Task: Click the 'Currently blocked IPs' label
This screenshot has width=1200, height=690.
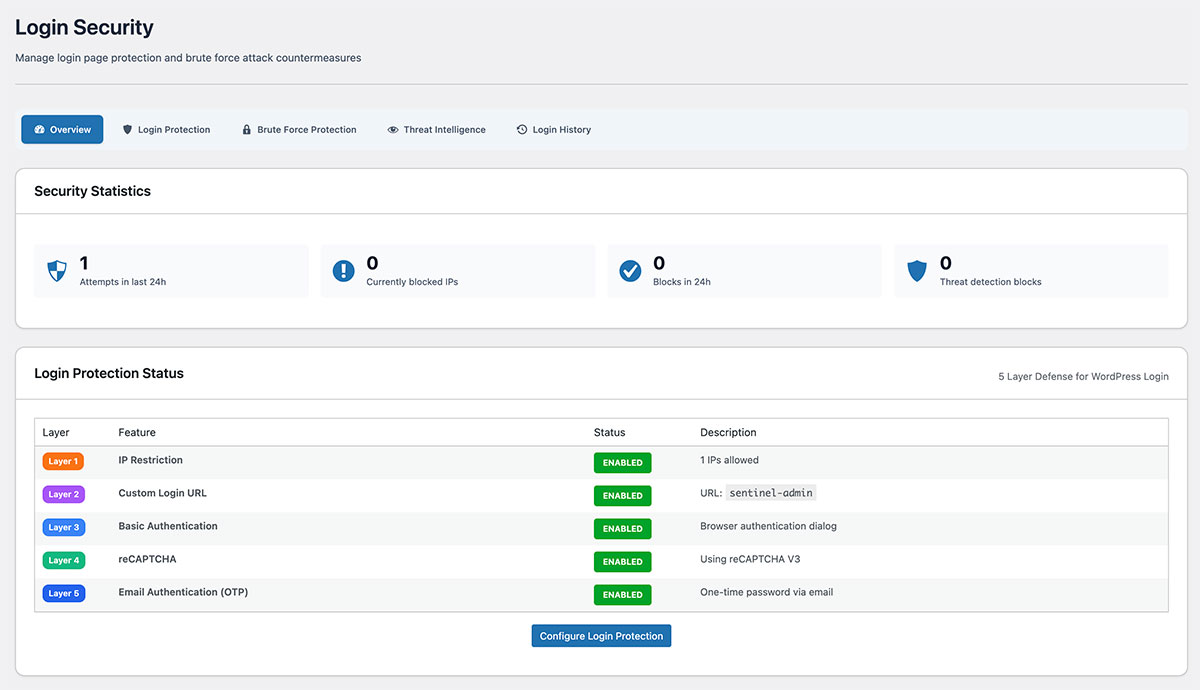Action: (412, 282)
